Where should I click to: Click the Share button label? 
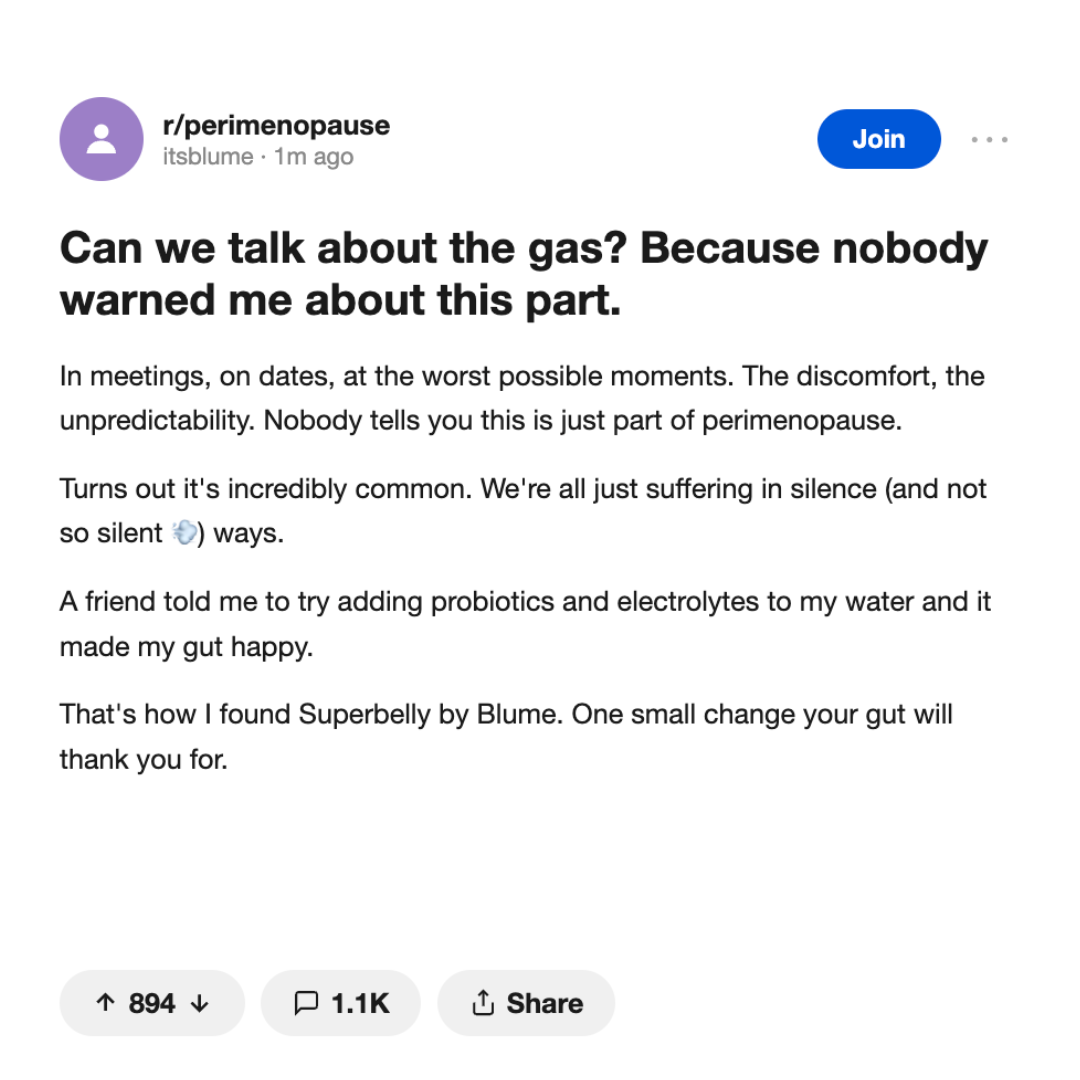(545, 1003)
